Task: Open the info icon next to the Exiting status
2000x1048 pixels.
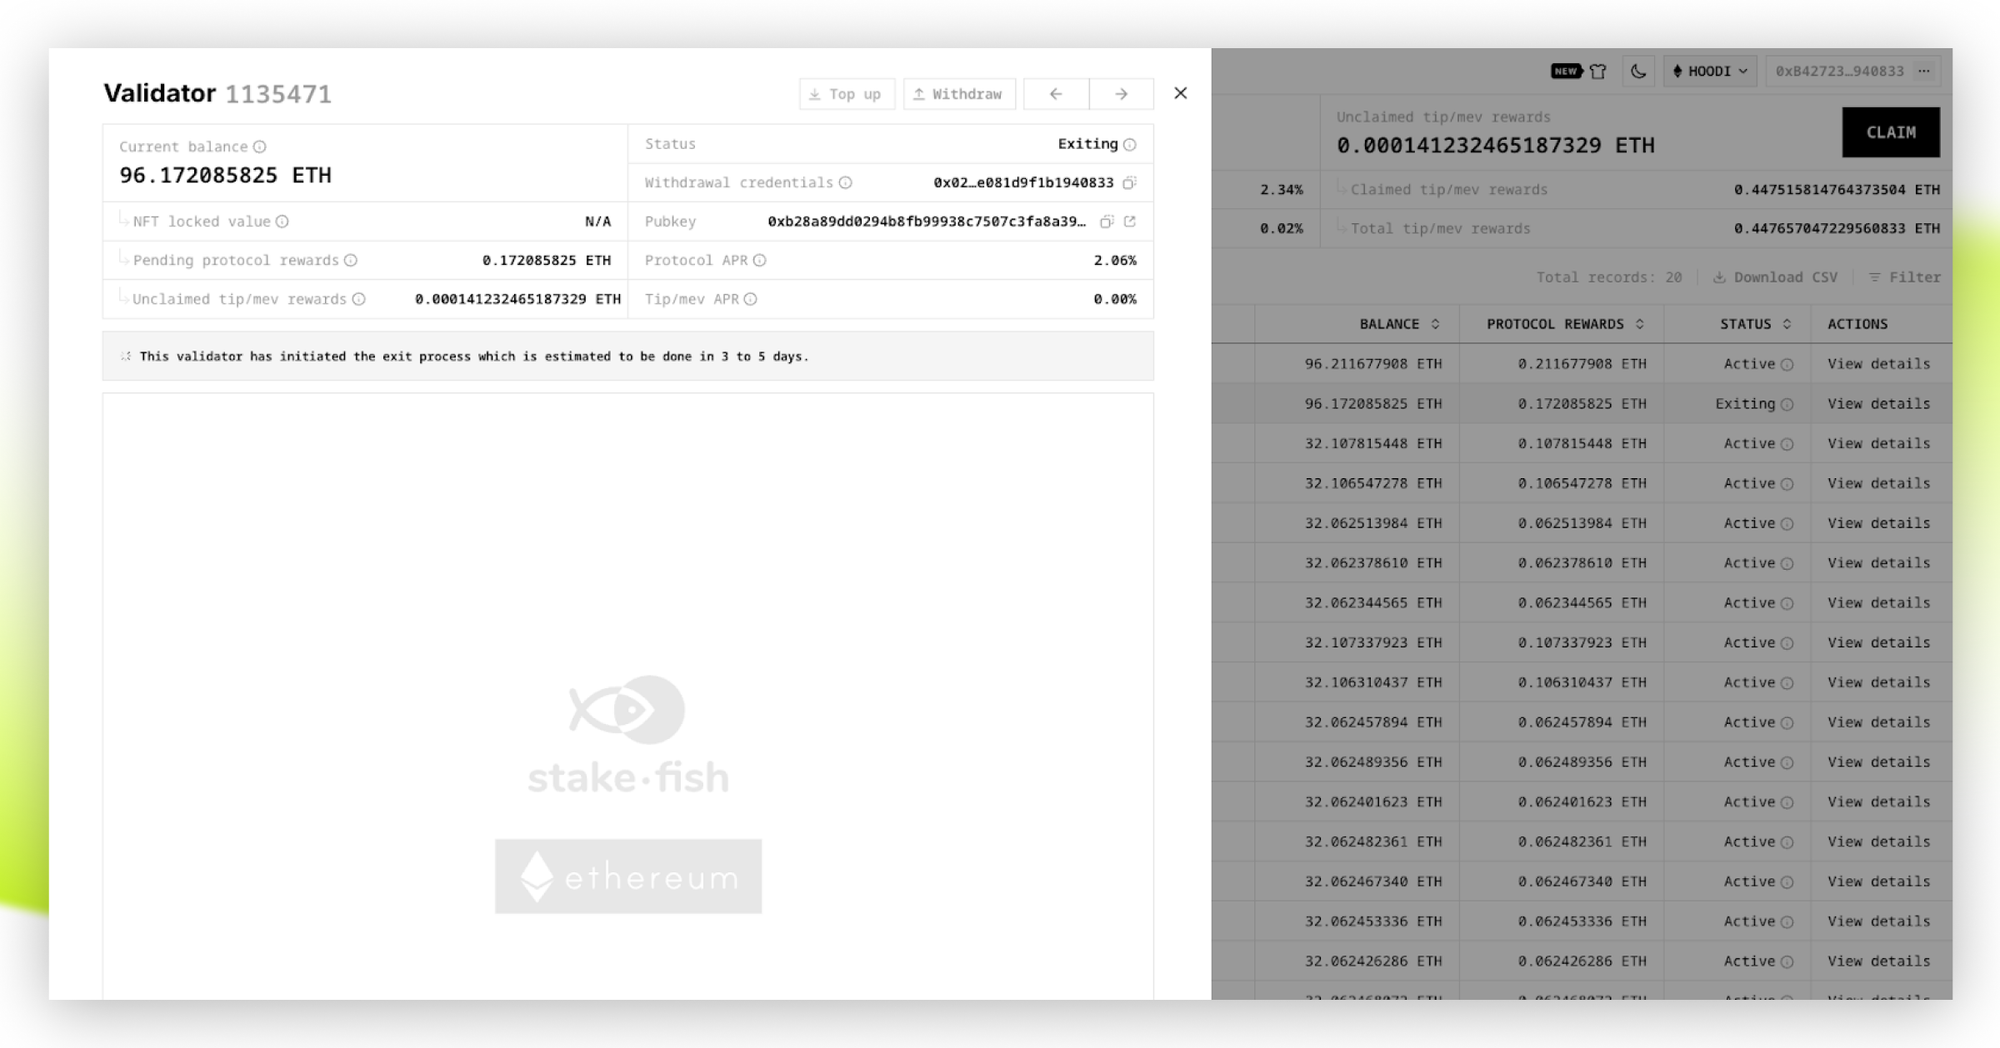Action: (1130, 144)
